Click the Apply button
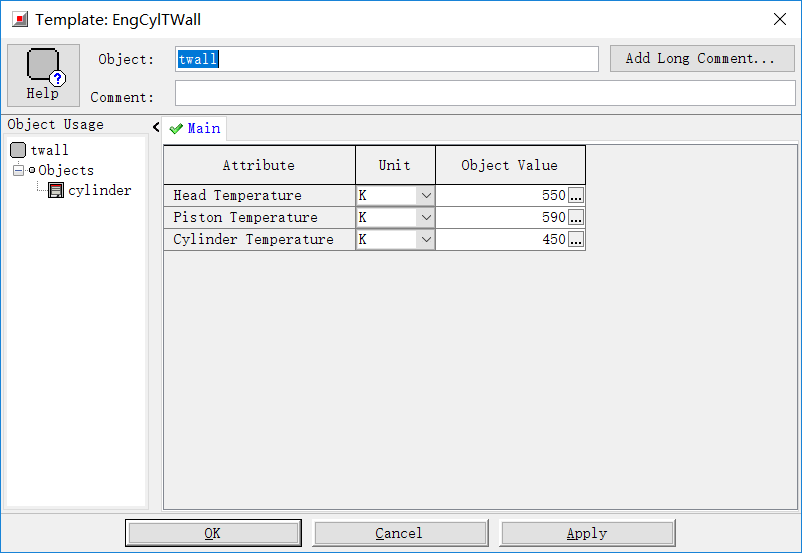The height and width of the screenshot is (553, 802). [587, 533]
